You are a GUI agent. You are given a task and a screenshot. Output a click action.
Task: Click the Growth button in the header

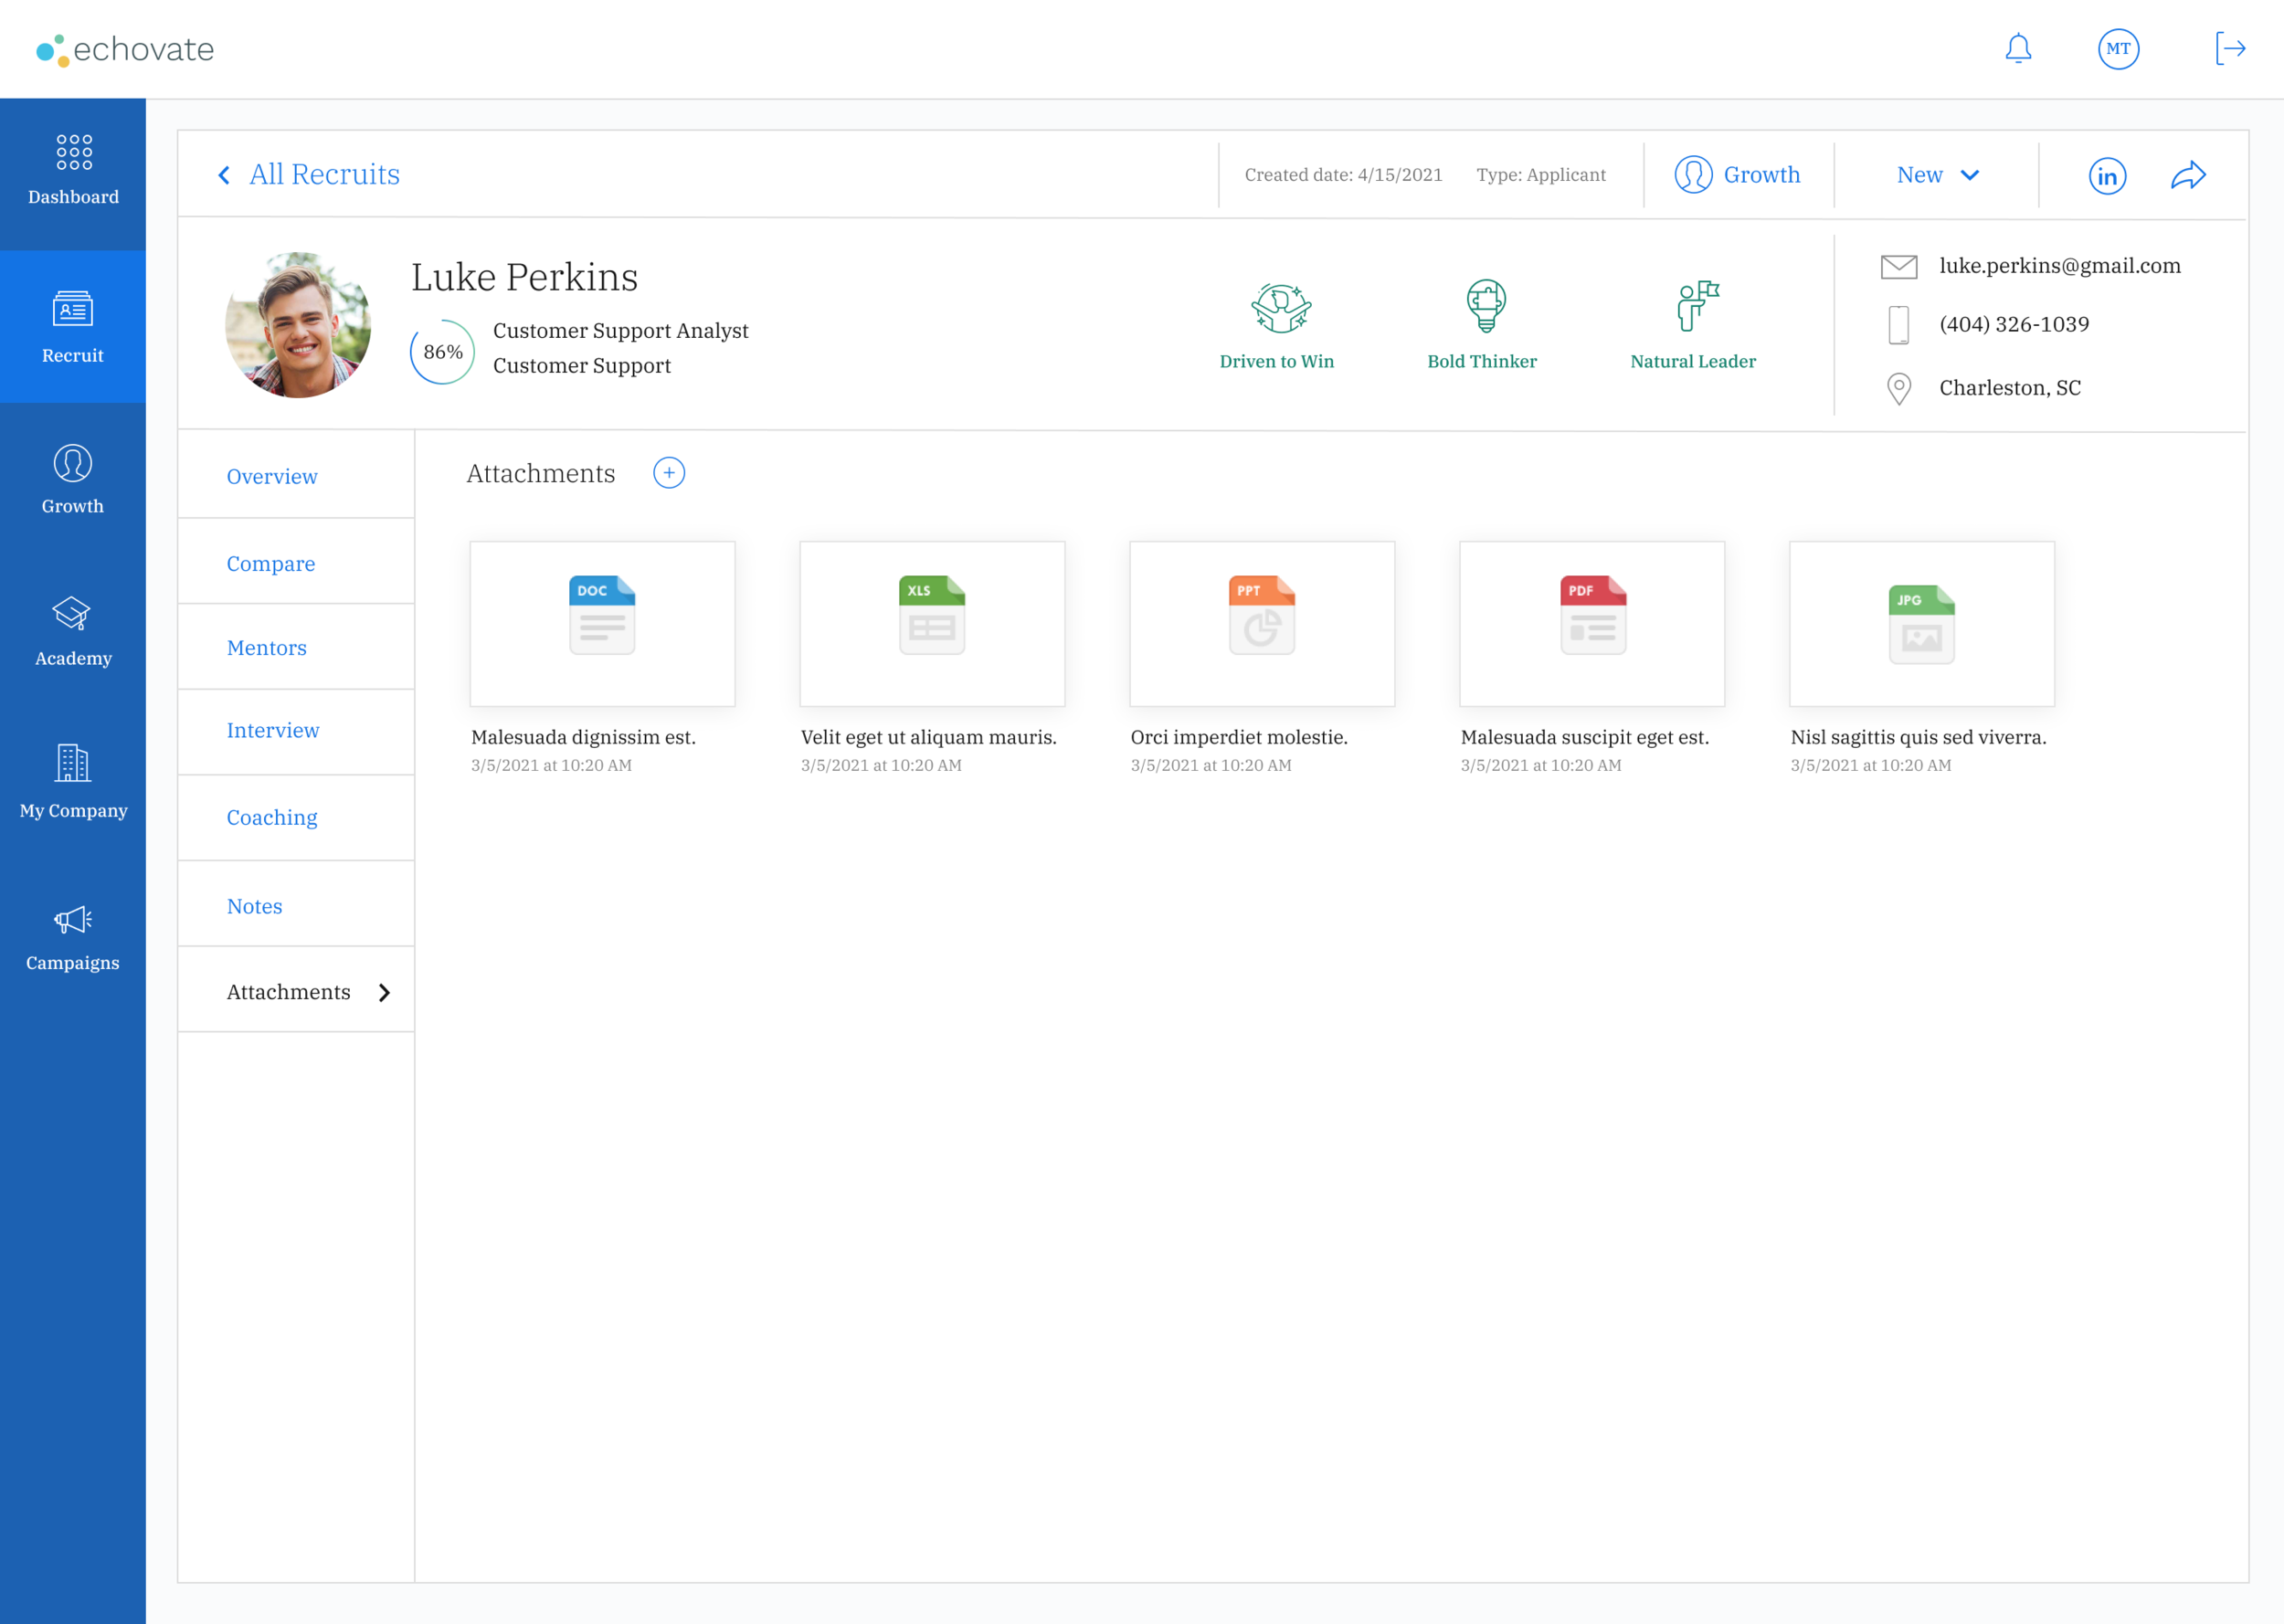(1738, 175)
